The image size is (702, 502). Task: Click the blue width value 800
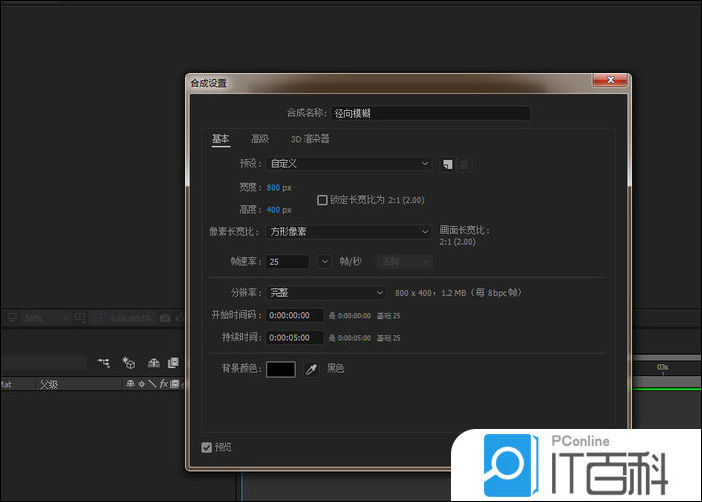pyautogui.click(x=273, y=187)
